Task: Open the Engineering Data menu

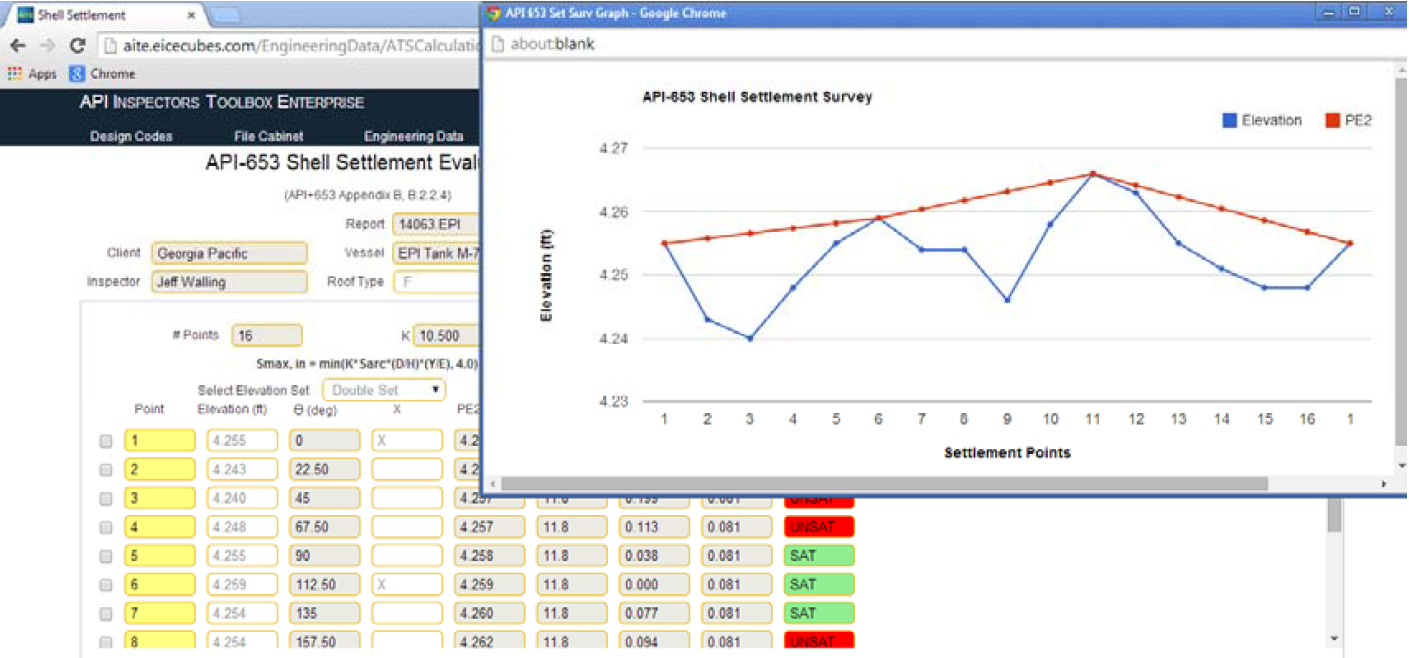Action: pos(413,136)
